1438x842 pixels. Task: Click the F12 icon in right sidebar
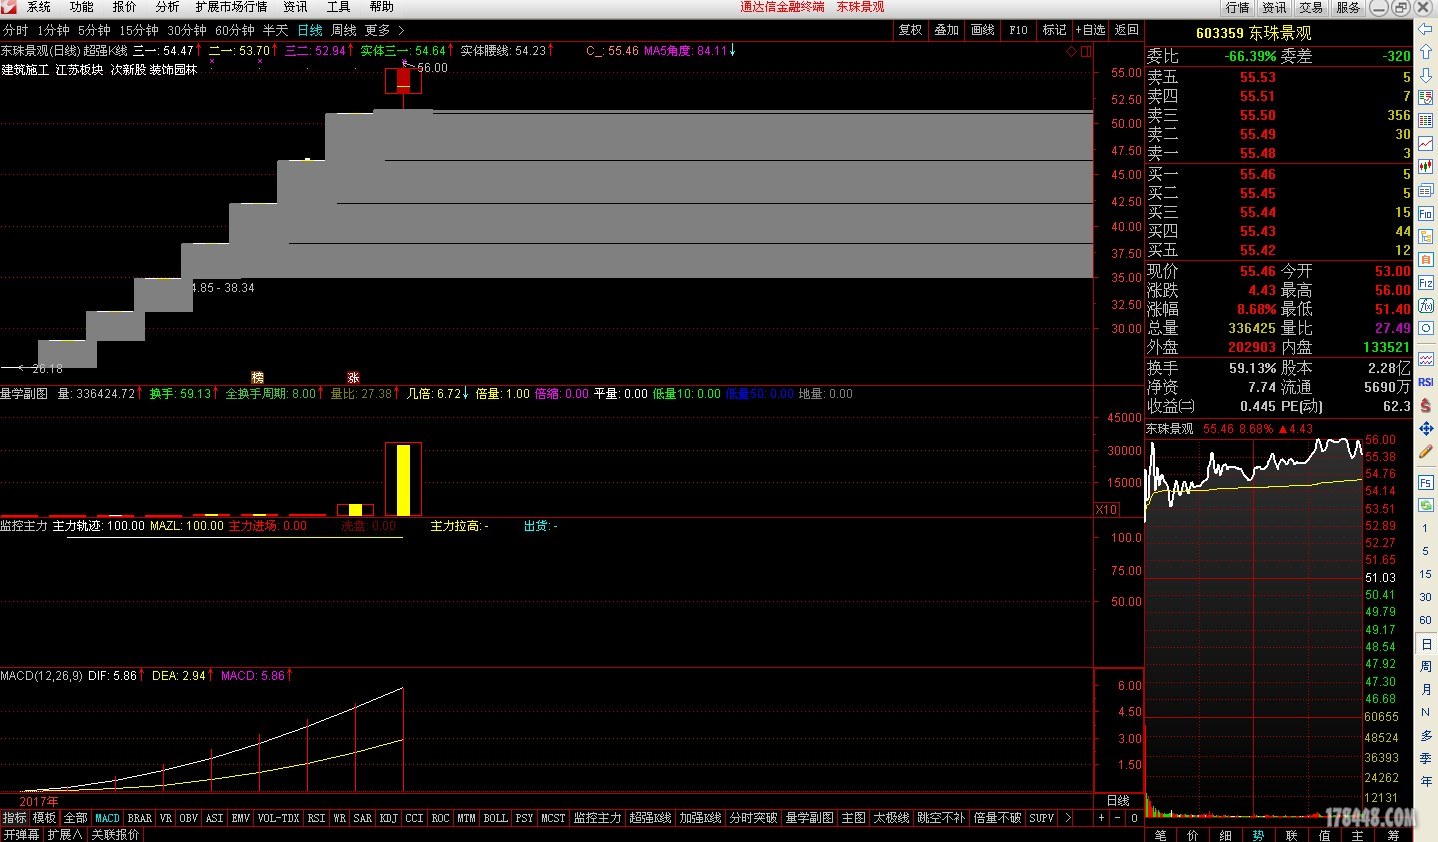(x=1426, y=283)
